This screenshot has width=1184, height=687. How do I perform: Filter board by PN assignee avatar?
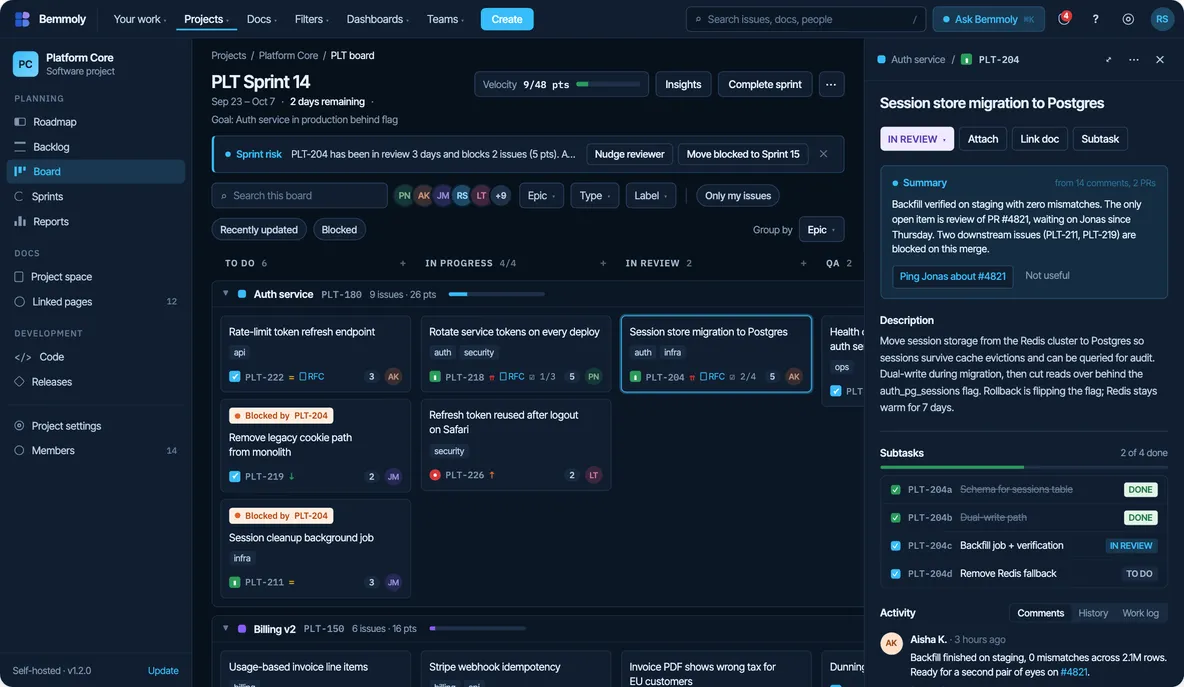point(404,196)
